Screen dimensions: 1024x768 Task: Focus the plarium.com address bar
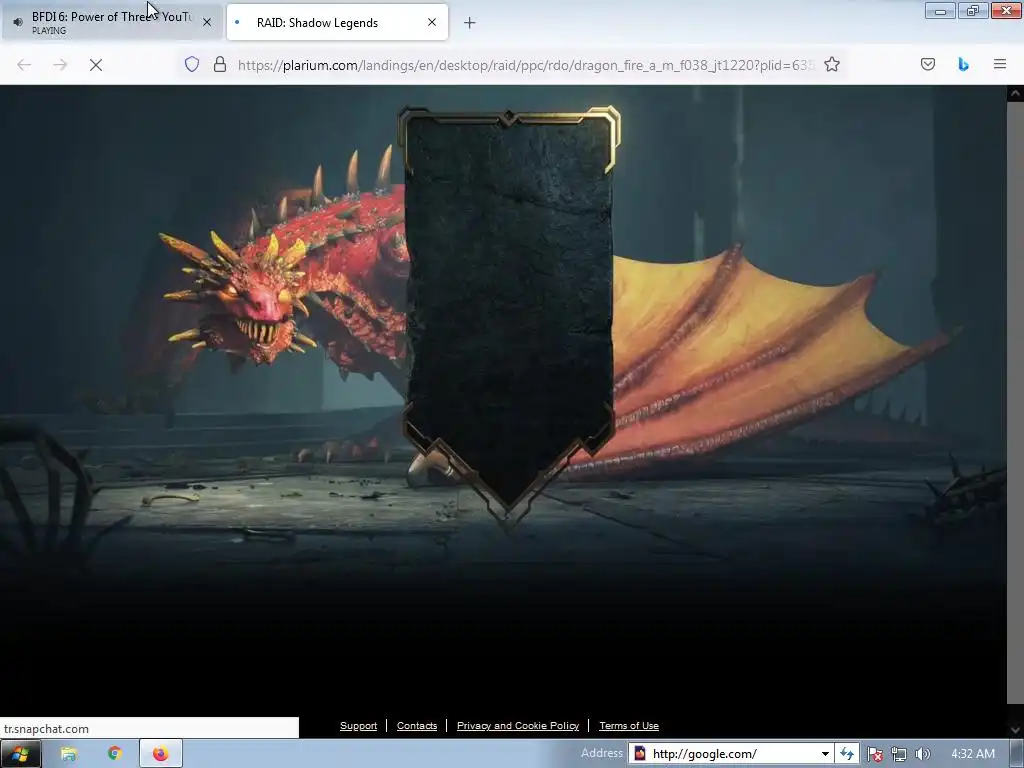(526, 65)
